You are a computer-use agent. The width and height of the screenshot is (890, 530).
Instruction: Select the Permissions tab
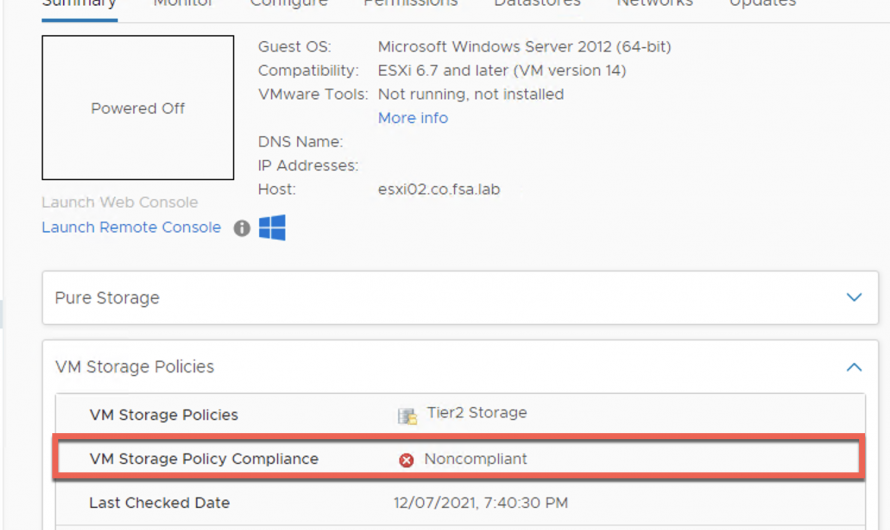410,4
